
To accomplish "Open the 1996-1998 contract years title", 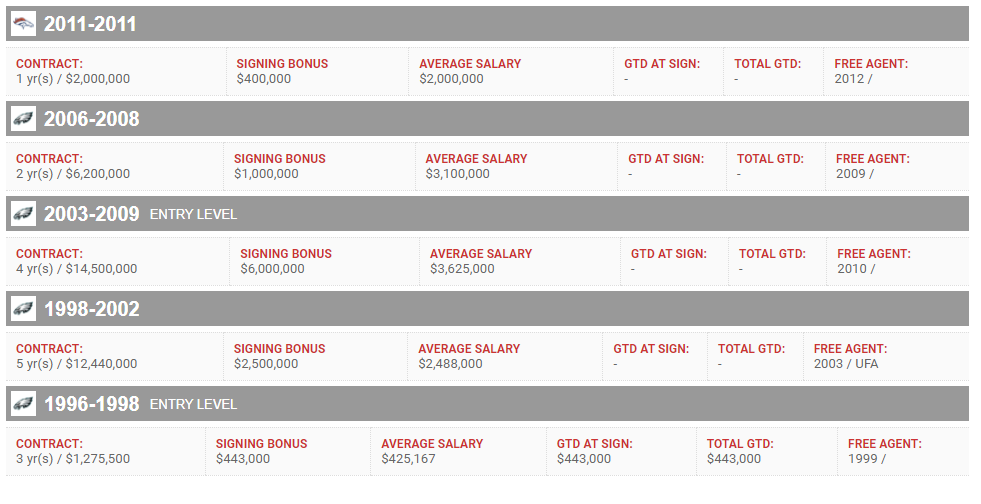I will (x=91, y=404).
